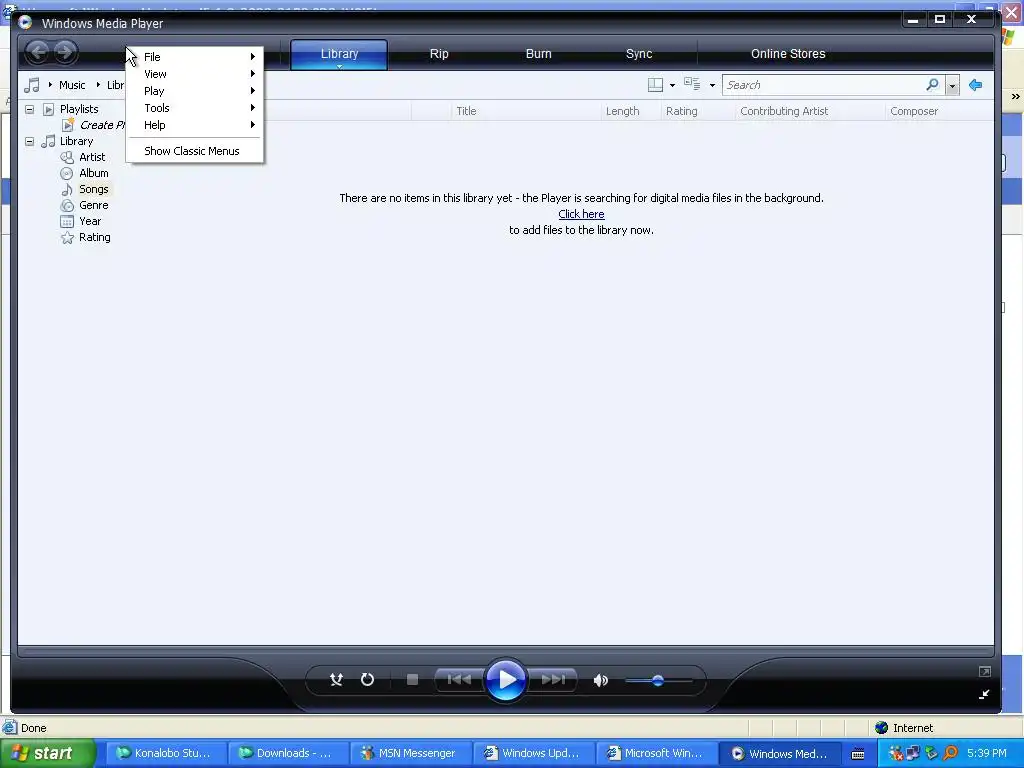Switch to the Sync tab
Viewport: 1024px width, 768px height.
[639, 54]
